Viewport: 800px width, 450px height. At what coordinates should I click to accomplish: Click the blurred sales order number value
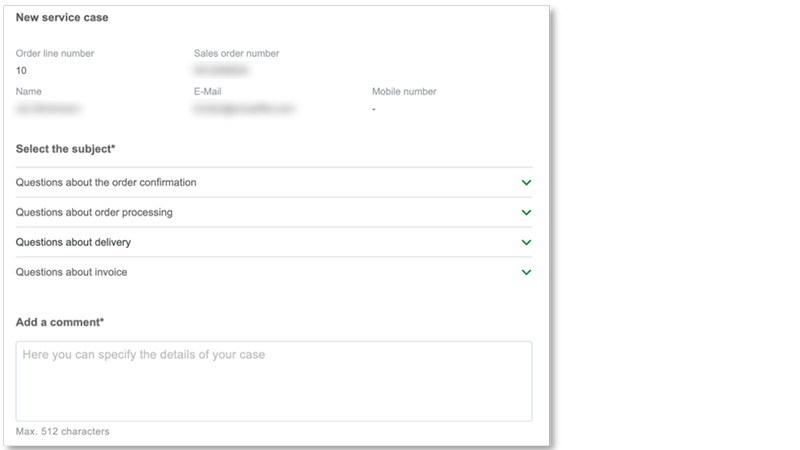click(220, 71)
